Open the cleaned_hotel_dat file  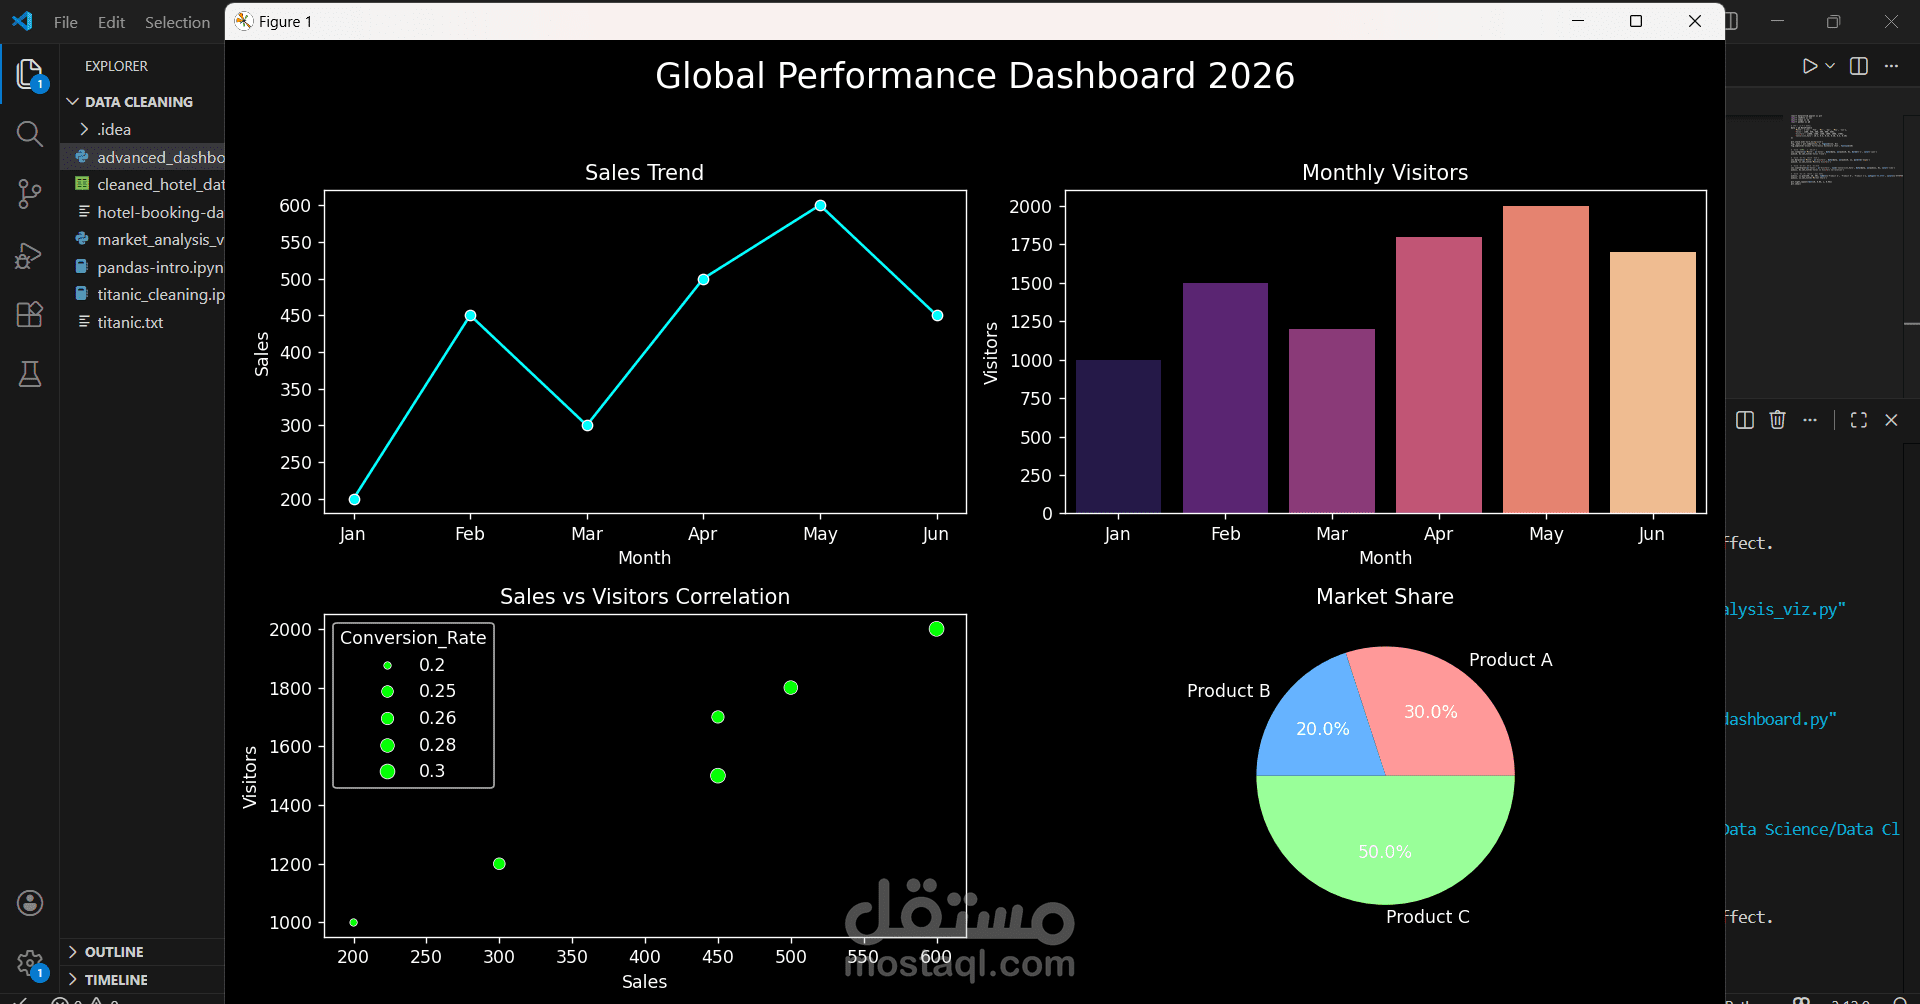(143, 184)
